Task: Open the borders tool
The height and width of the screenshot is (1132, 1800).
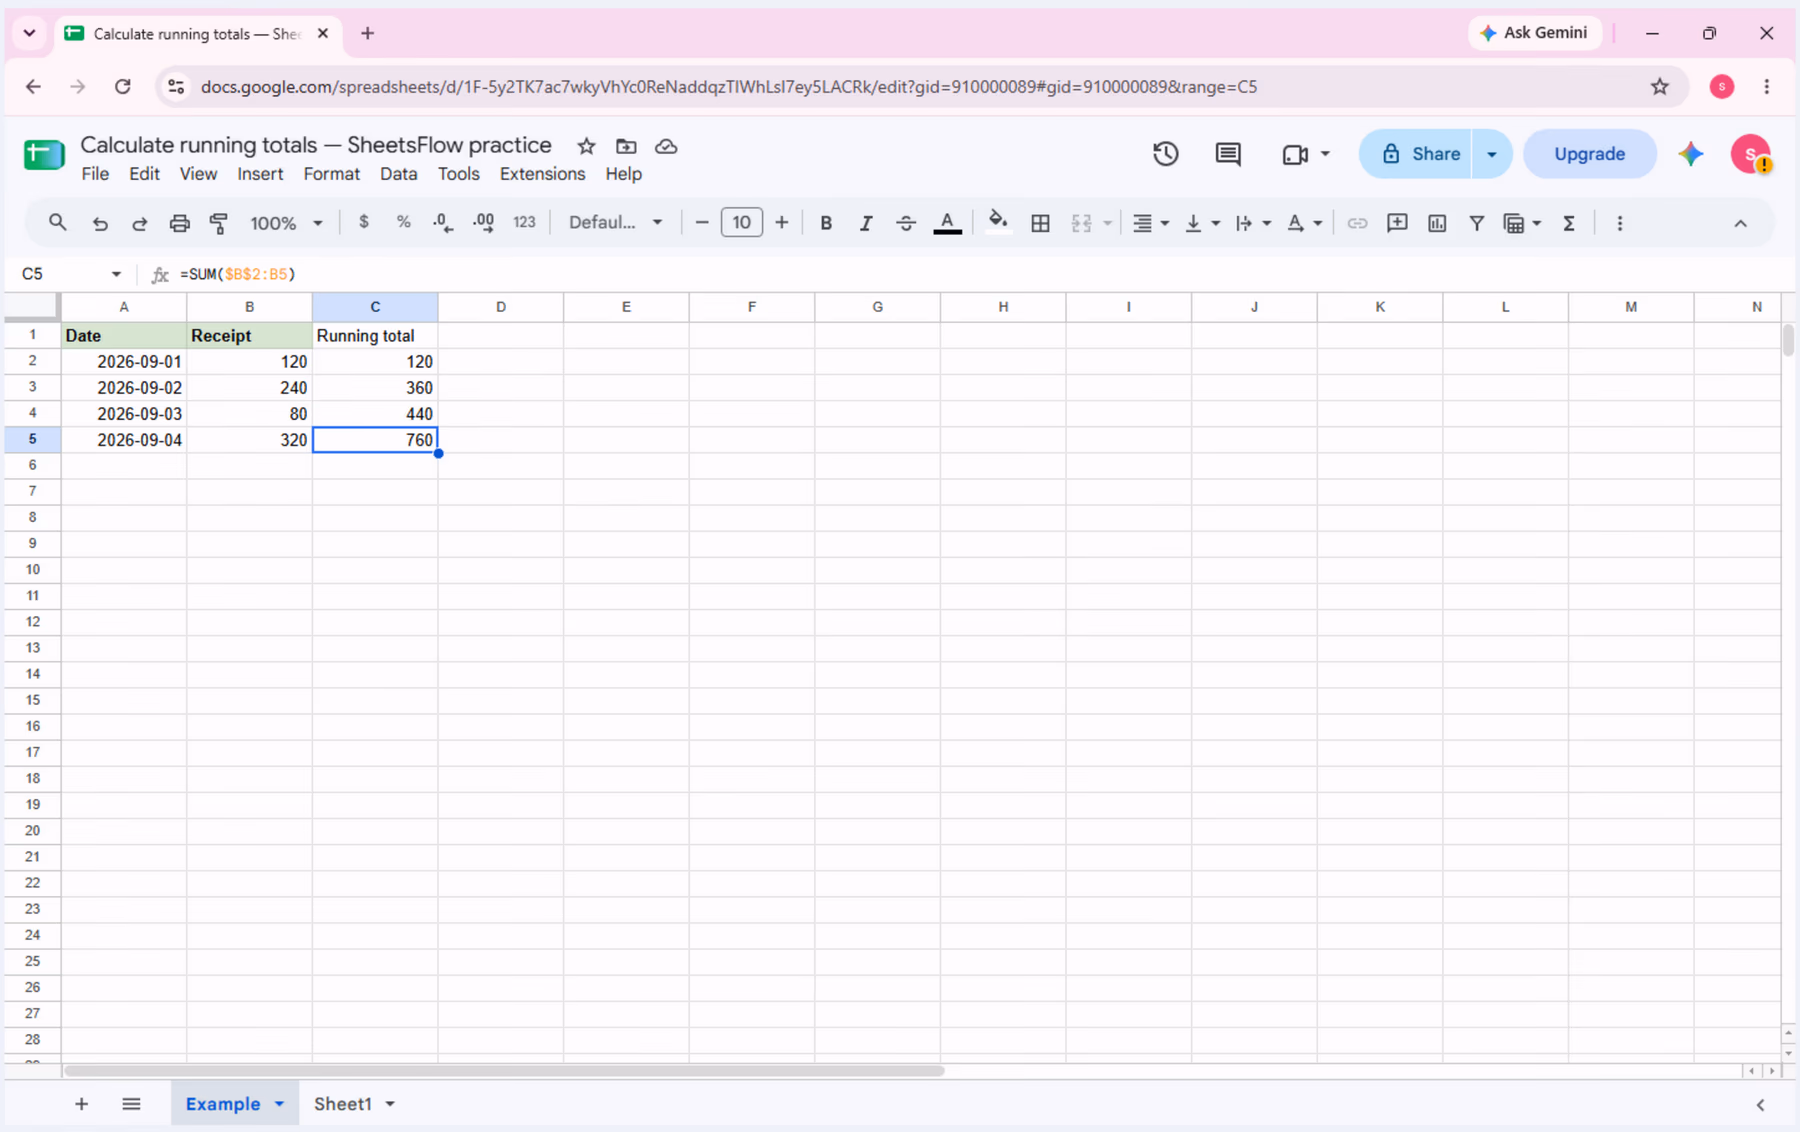Action: (x=1040, y=223)
